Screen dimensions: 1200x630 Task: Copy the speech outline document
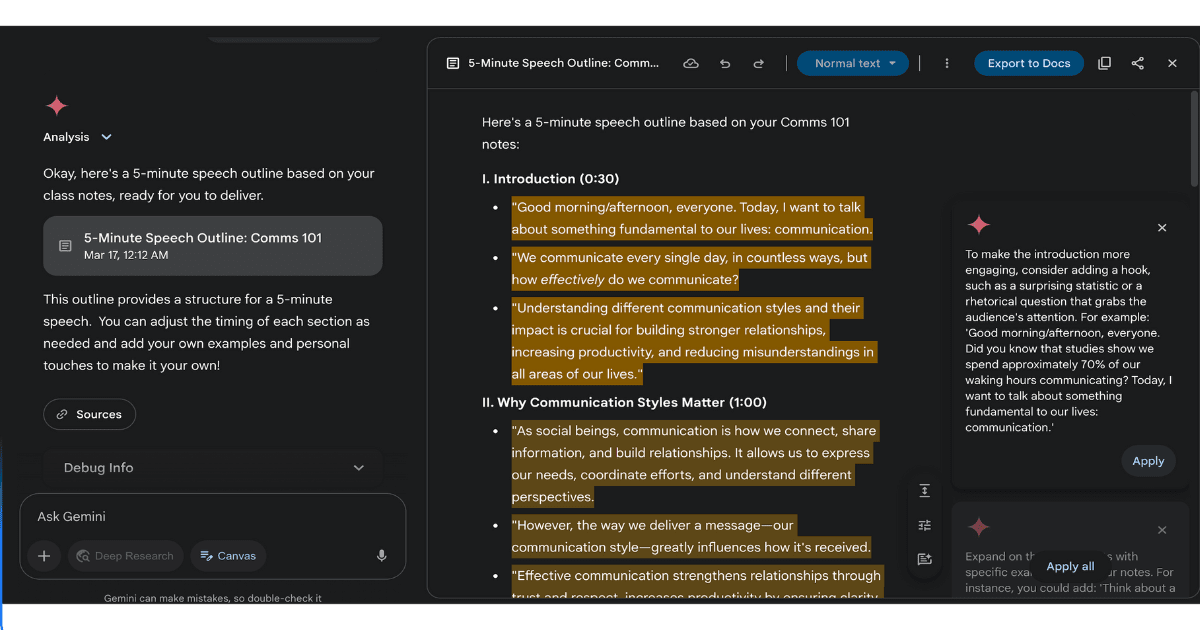(x=1104, y=63)
